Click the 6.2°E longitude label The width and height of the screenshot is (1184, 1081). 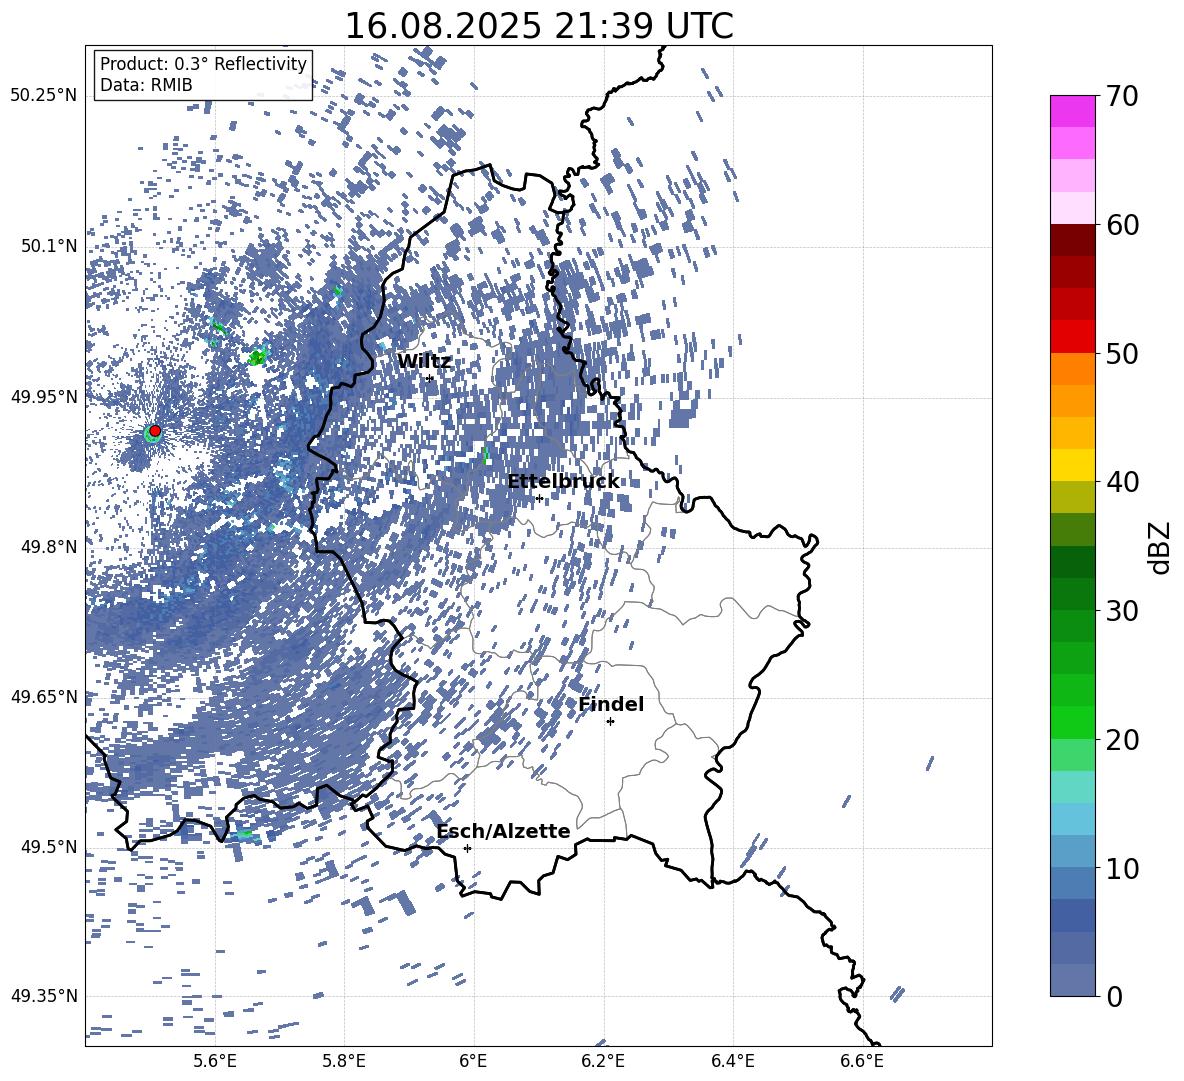(603, 1061)
